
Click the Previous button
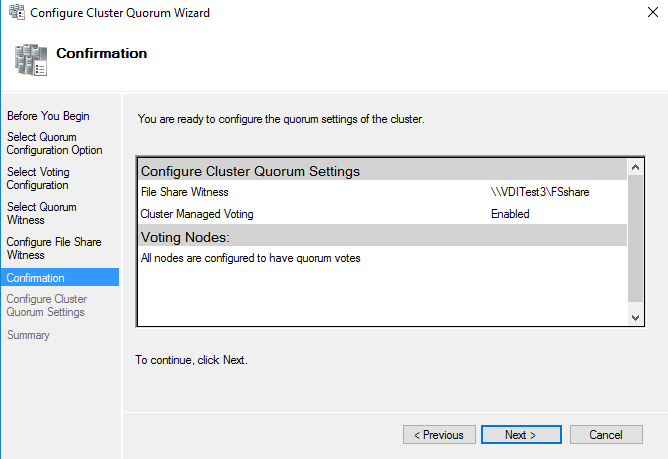point(439,435)
